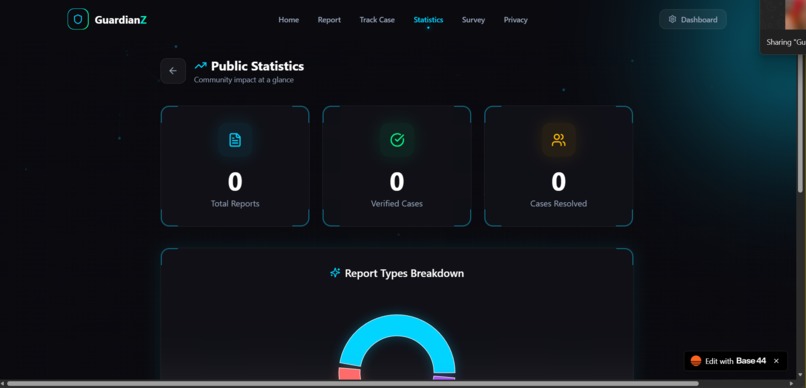
Task: Click the GuardianZ brand name
Action: point(120,20)
